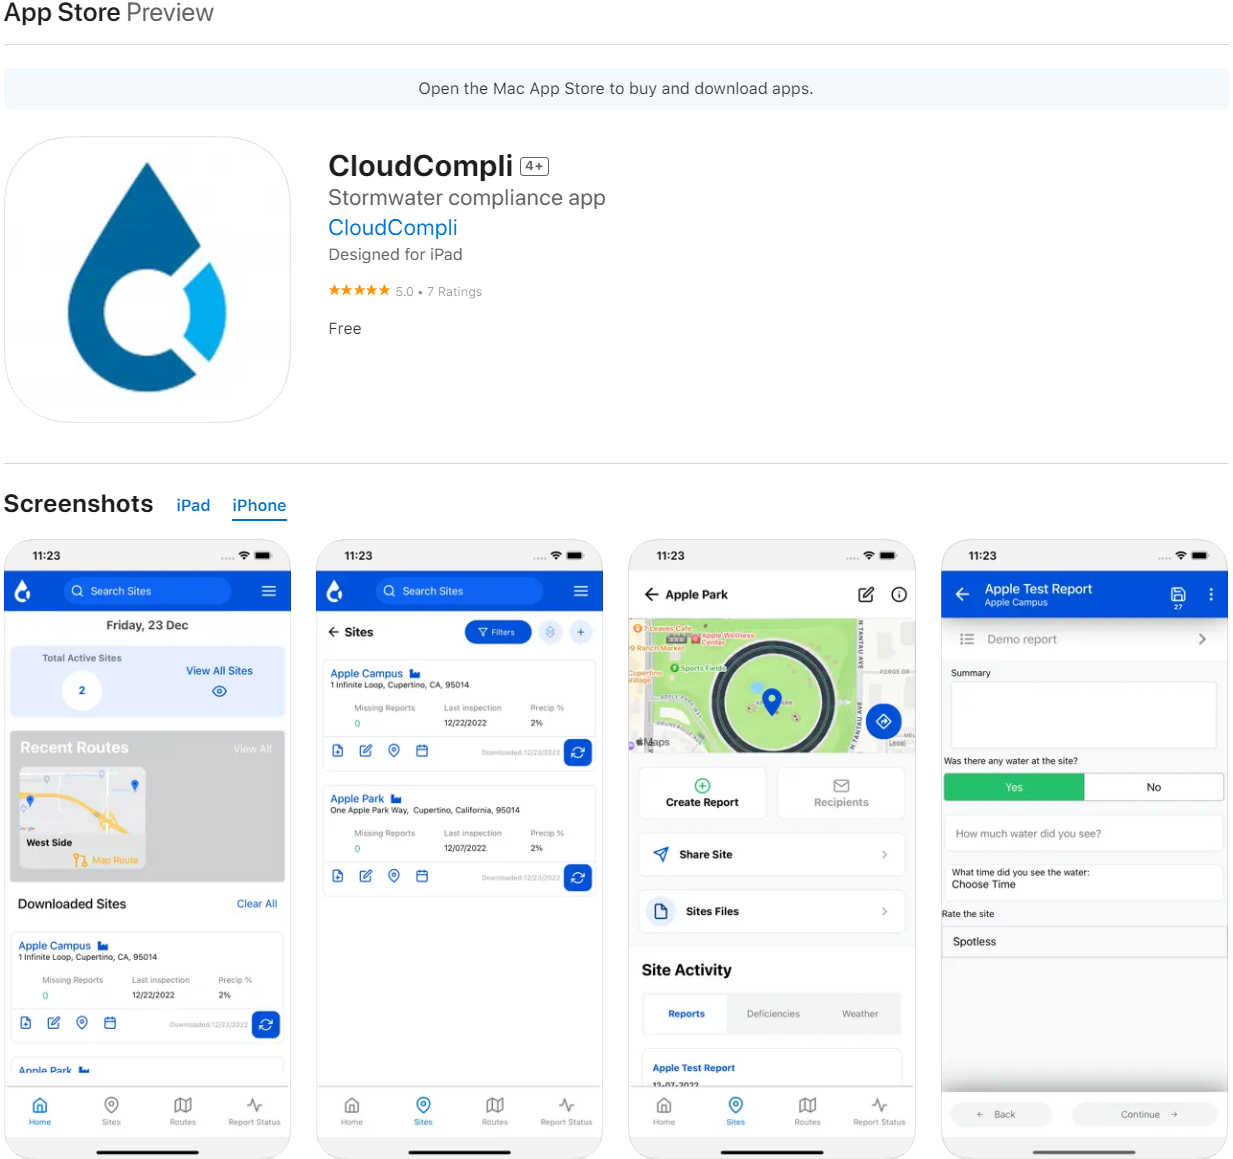1233x1159 pixels.
Task: Click new report icon on Apple Campus Sites card
Action: [x=338, y=751]
